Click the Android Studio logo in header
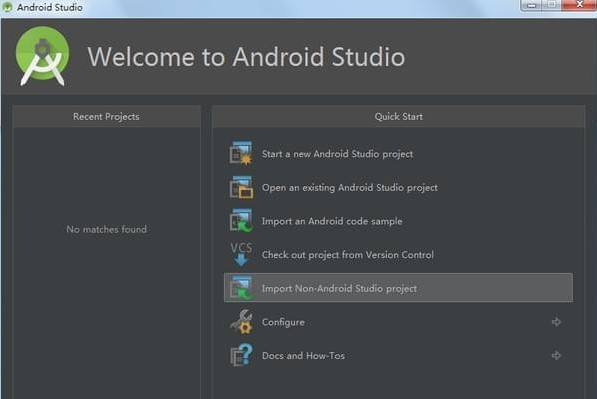Image resolution: width=597 pixels, height=399 pixels. click(x=43, y=56)
